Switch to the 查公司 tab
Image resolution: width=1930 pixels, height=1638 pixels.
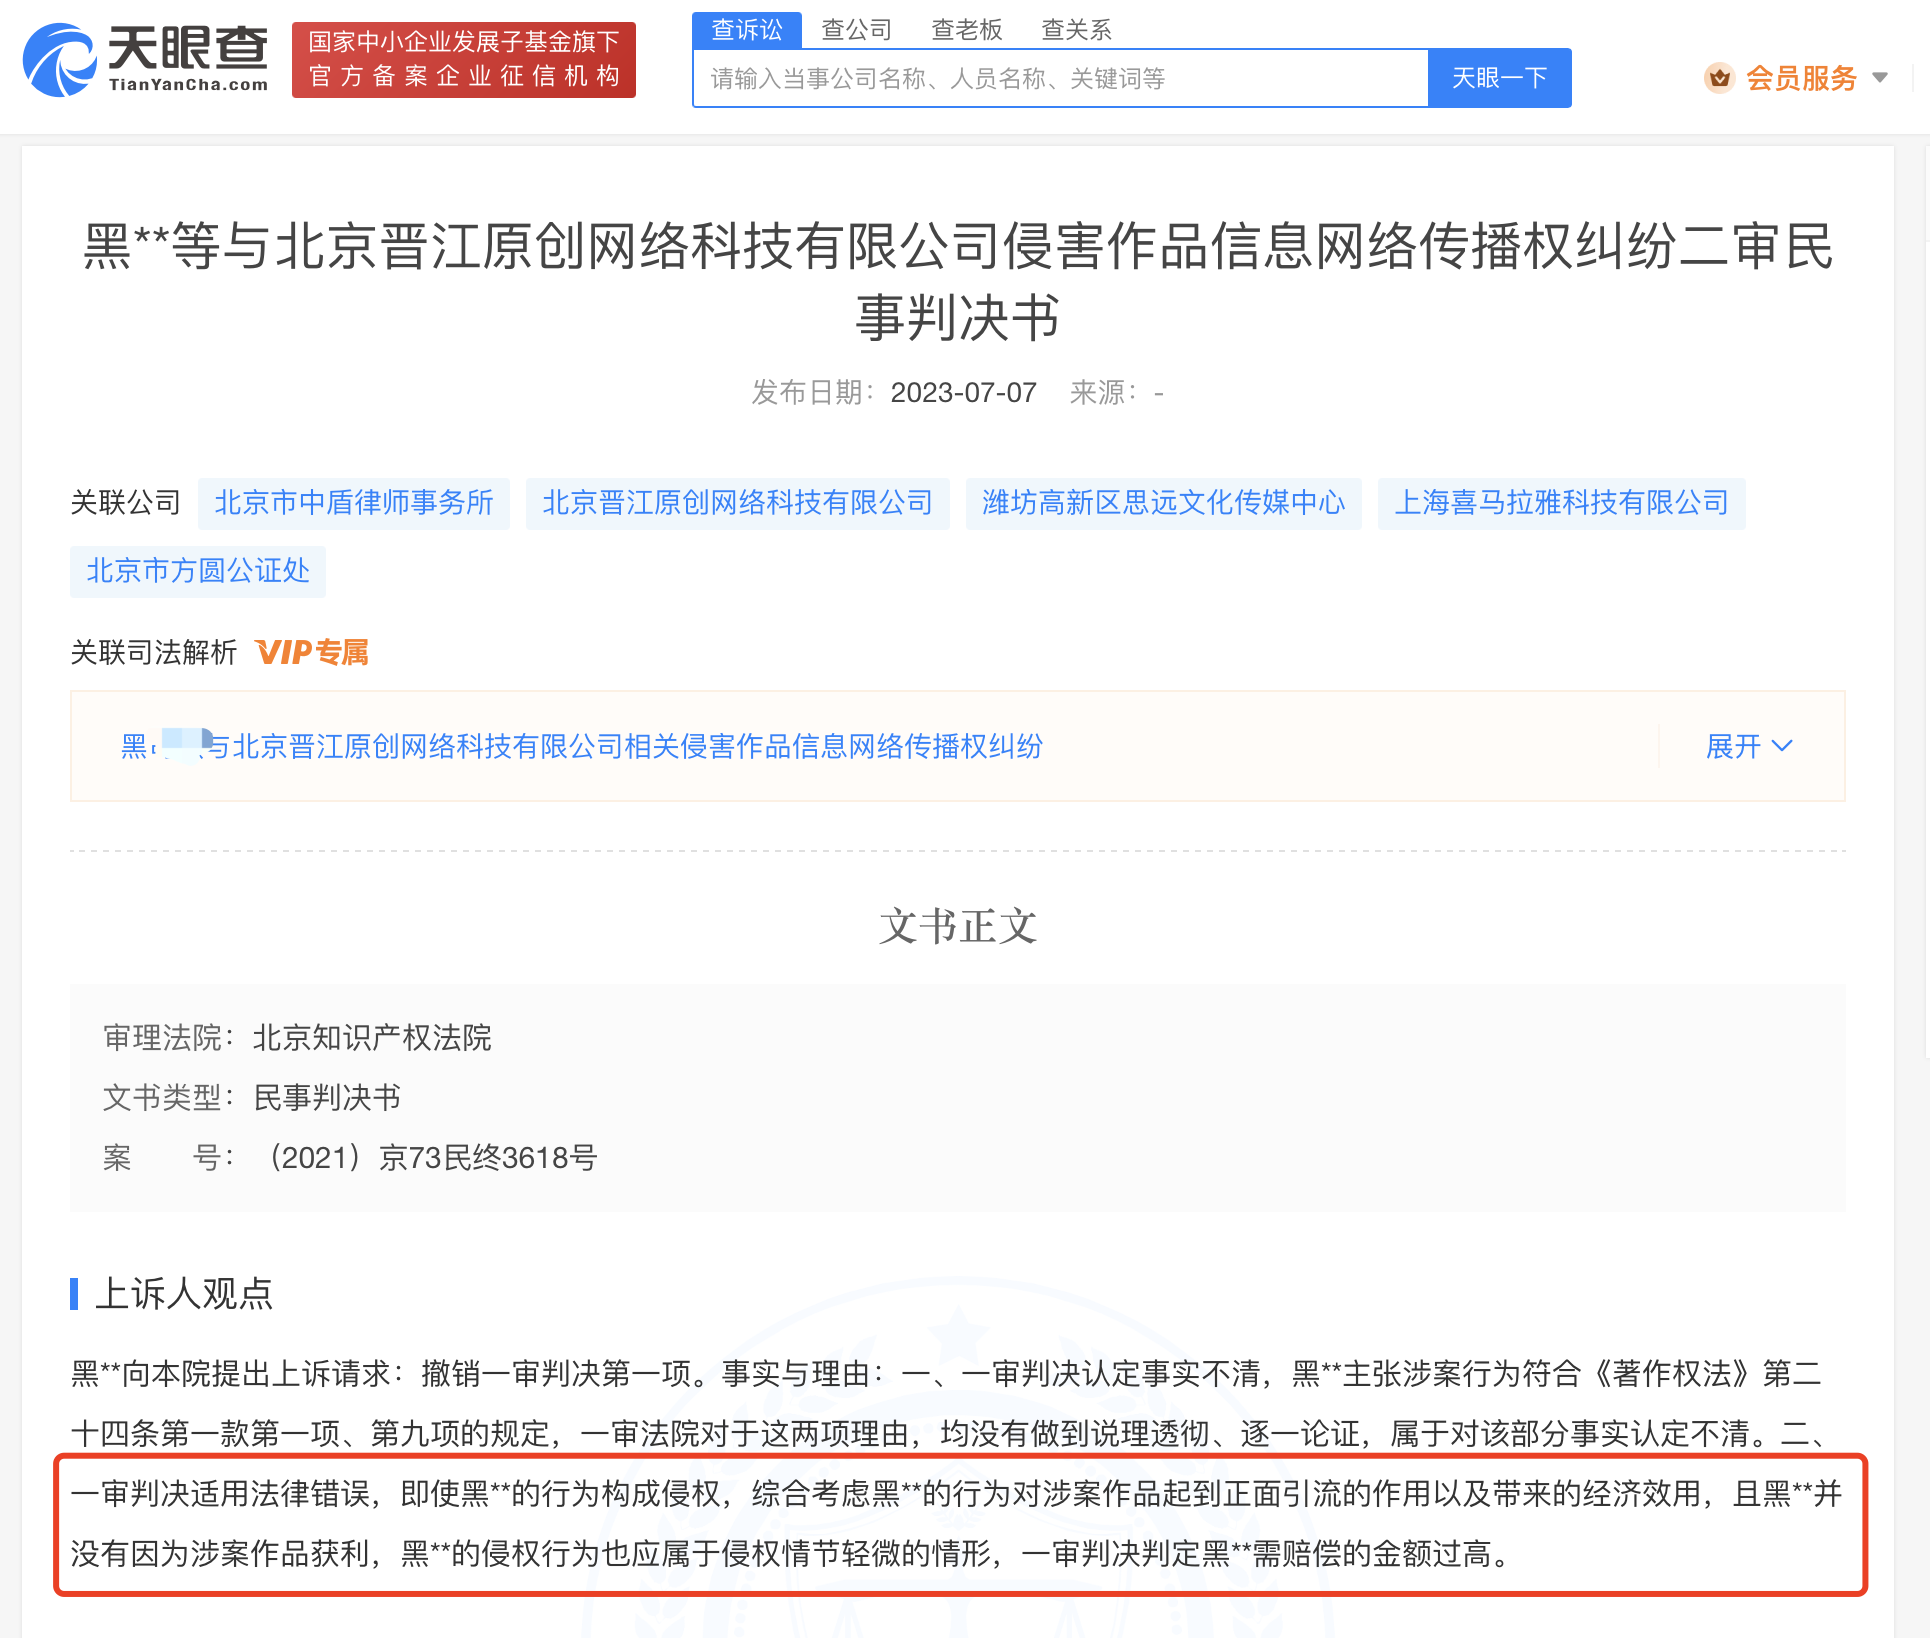855,29
